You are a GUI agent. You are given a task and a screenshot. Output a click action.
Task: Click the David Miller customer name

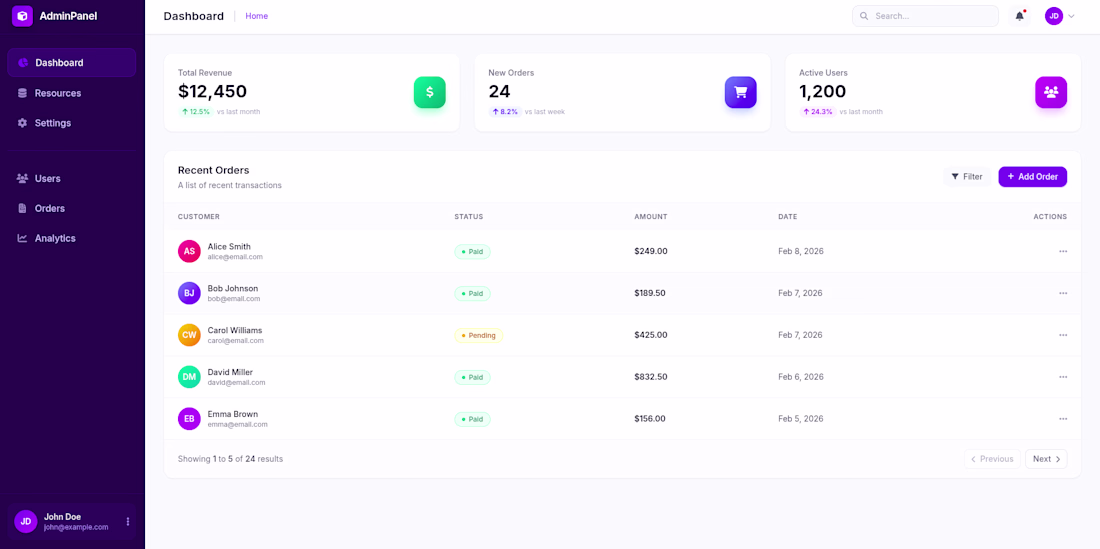[x=230, y=372]
